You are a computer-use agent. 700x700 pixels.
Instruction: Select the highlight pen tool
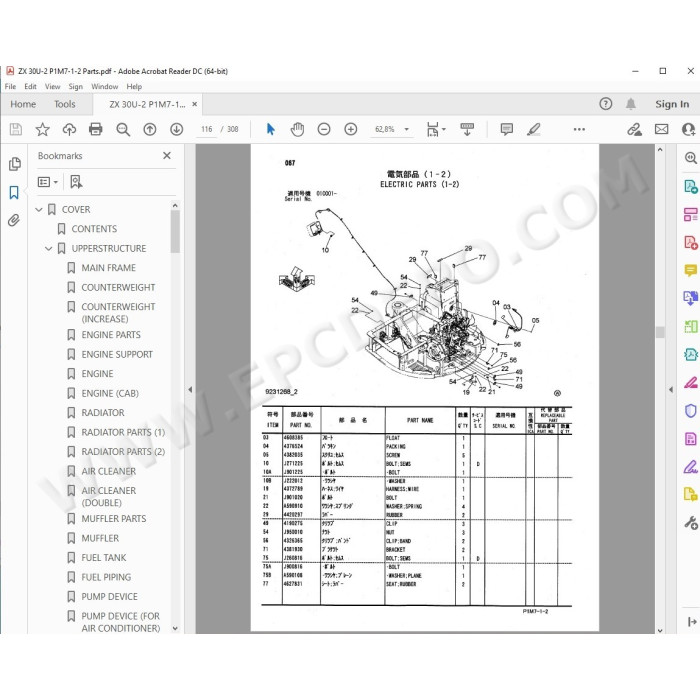(x=534, y=129)
